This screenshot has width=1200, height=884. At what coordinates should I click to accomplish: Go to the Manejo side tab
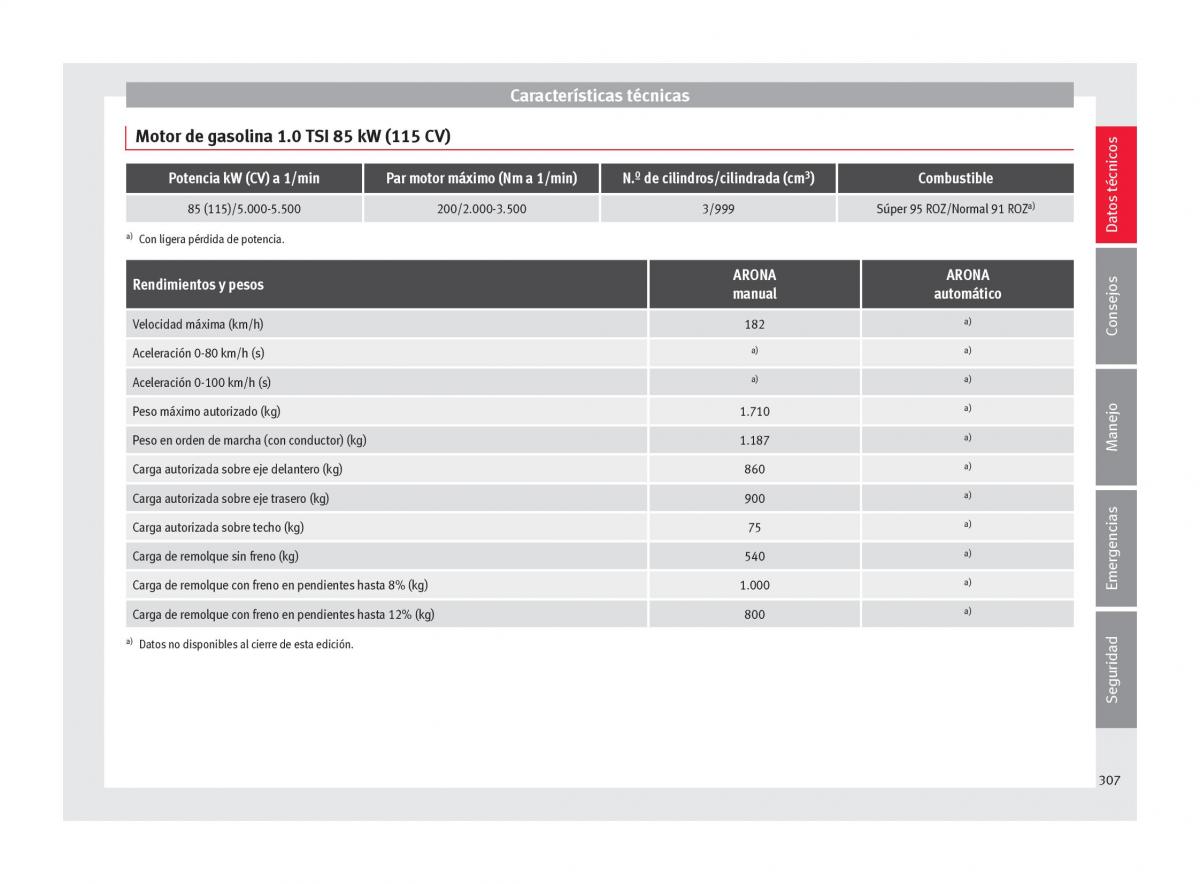click(1116, 427)
